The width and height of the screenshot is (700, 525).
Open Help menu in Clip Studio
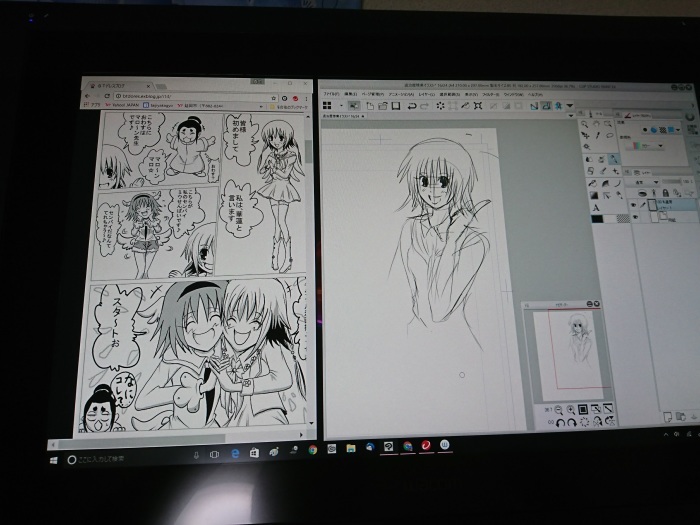(535, 95)
